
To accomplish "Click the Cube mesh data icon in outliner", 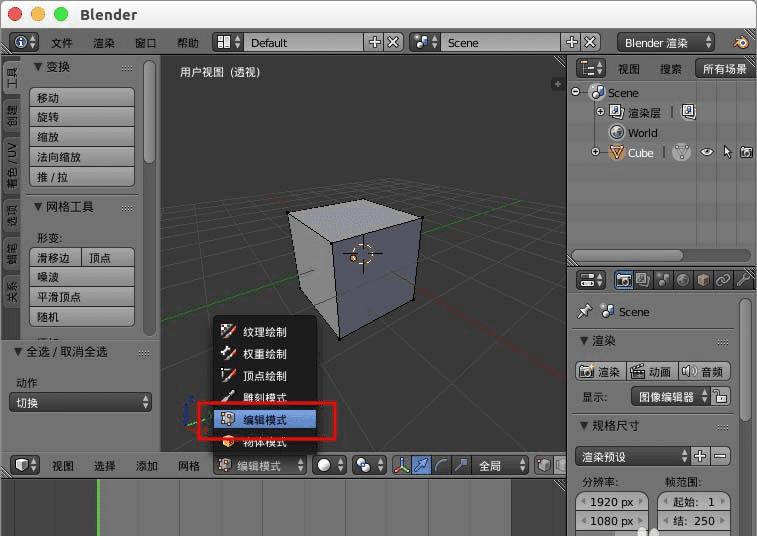I will pos(681,153).
